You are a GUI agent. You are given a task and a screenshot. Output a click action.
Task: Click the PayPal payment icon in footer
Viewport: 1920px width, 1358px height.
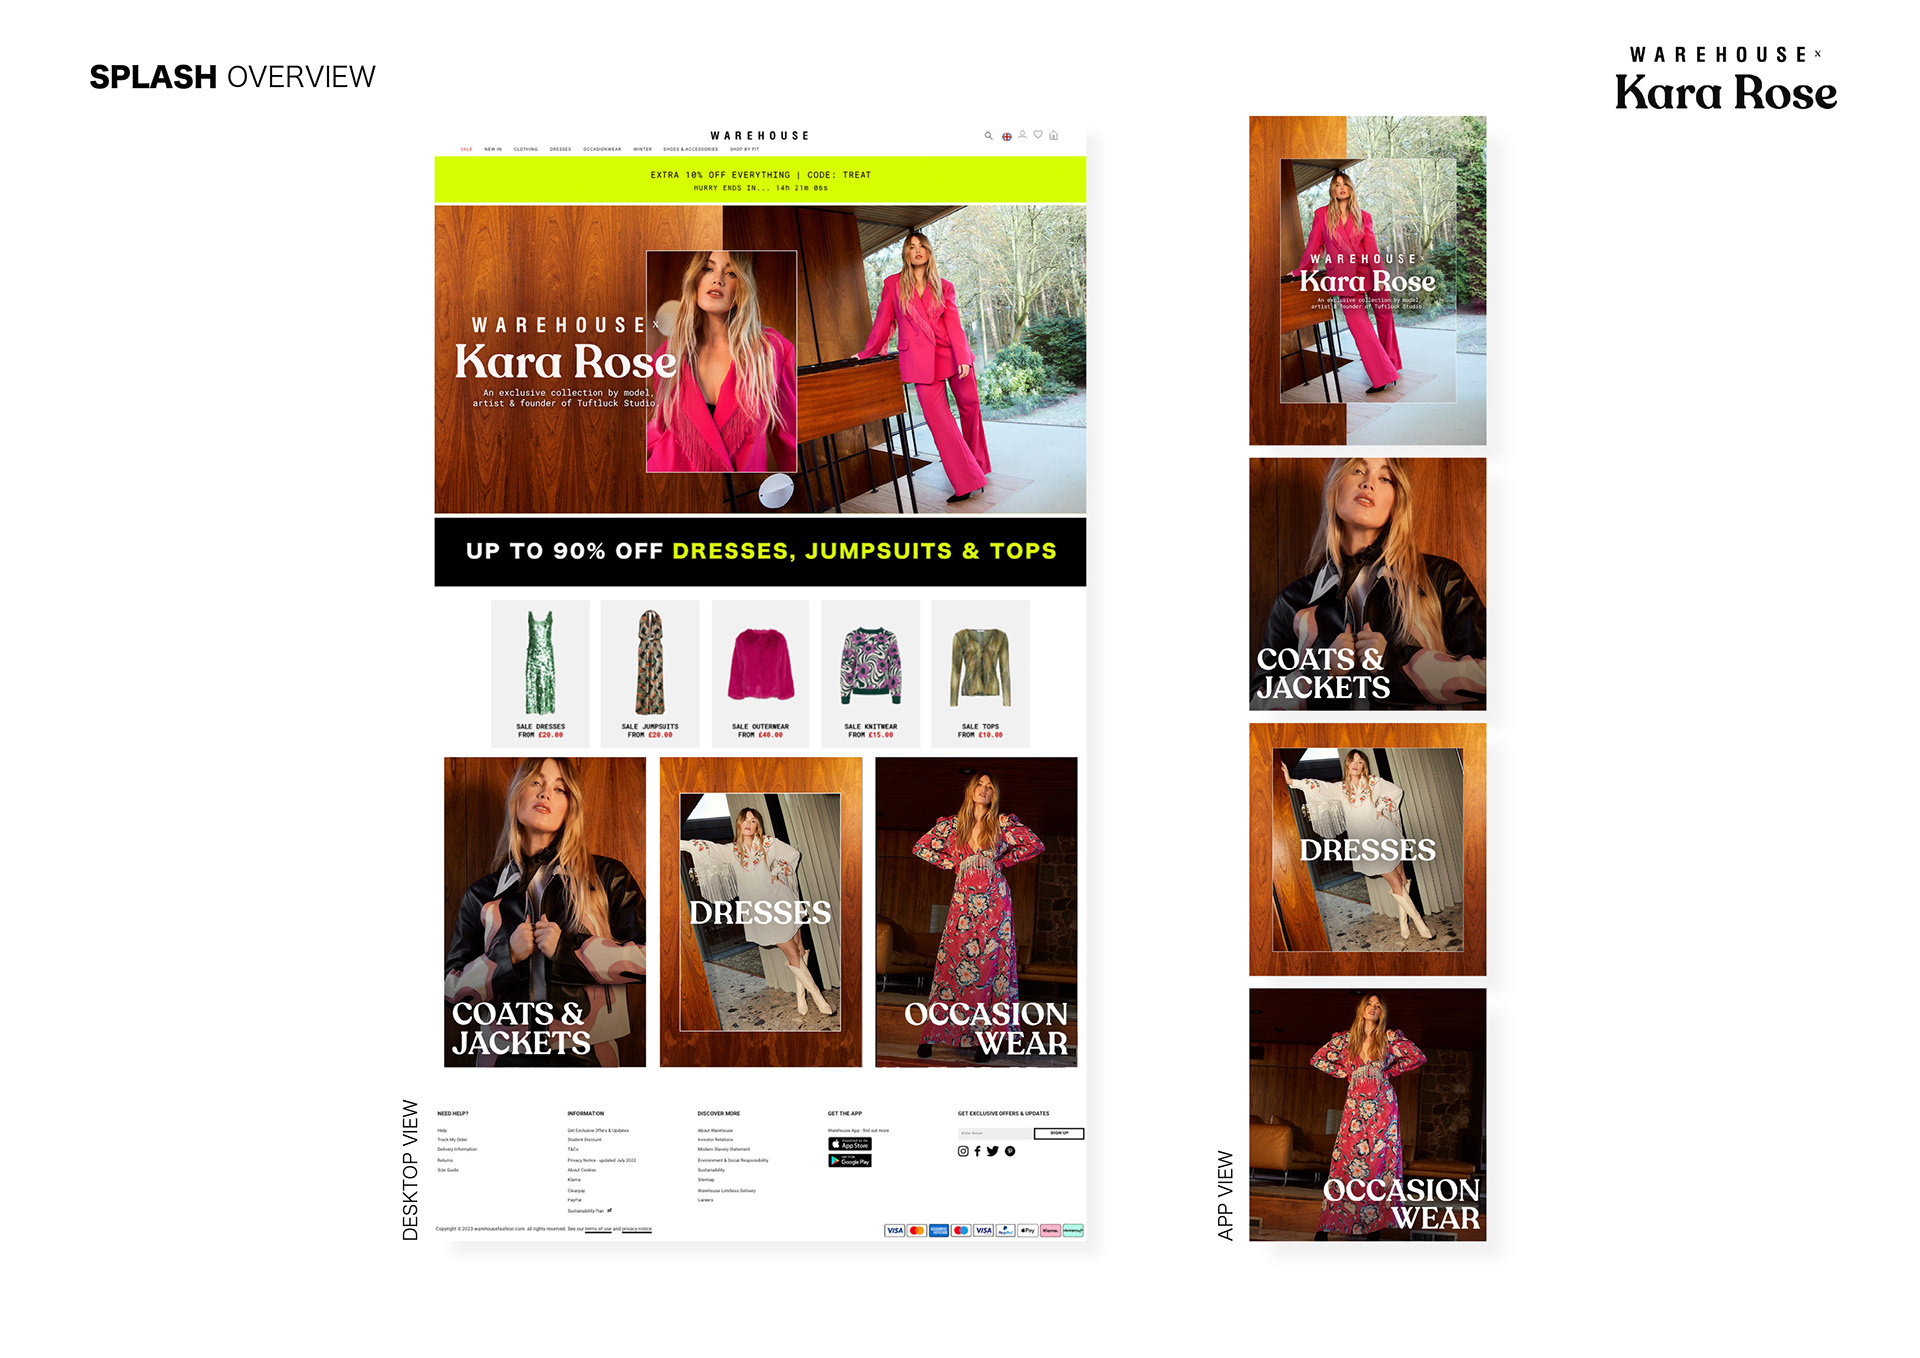pyautogui.click(x=1006, y=1231)
